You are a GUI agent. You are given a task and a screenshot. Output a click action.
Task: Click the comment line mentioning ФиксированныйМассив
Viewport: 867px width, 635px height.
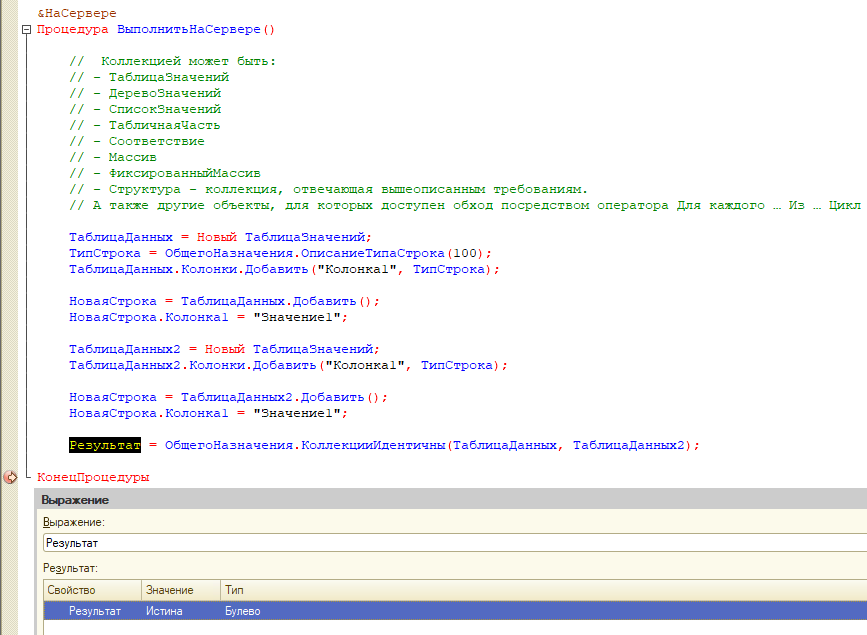[165, 173]
